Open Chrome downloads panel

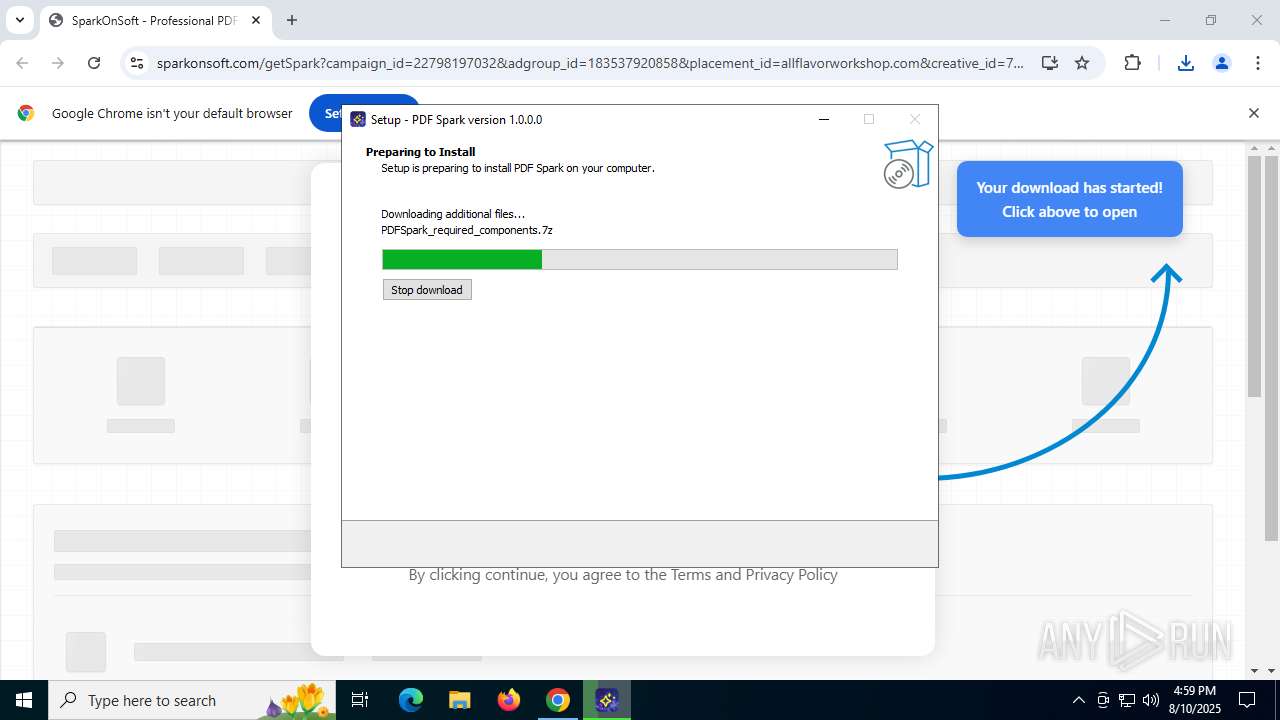1185,63
